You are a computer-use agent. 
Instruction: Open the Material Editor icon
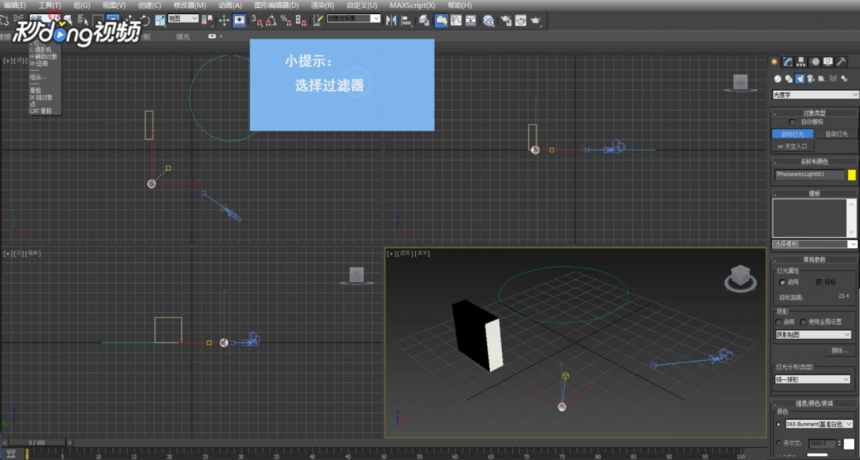coord(489,20)
